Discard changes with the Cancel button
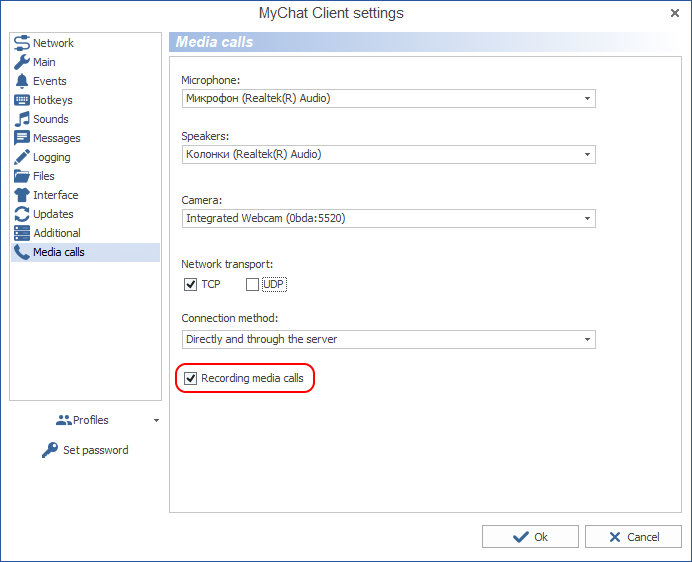 coord(633,536)
